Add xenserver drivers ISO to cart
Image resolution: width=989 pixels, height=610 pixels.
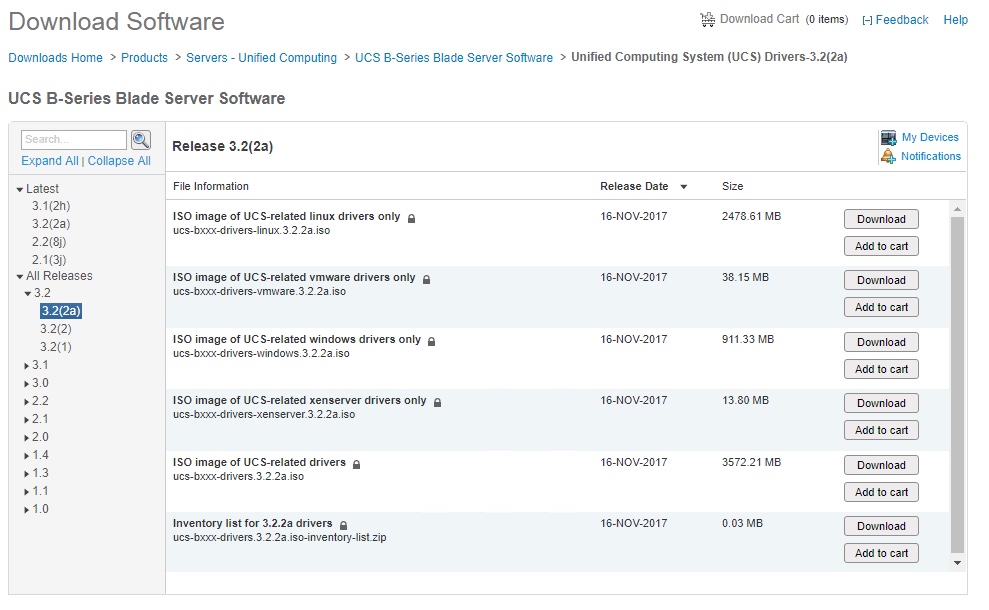coord(881,430)
